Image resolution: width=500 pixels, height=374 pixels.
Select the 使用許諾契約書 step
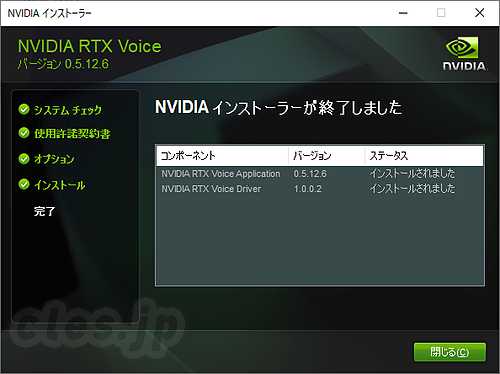point(72,134)
